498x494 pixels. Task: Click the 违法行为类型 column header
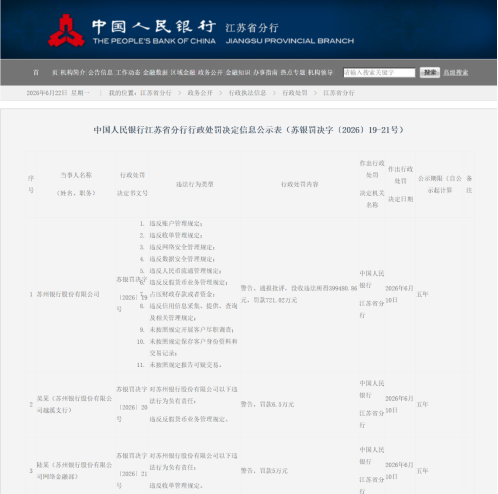(x=195, y=184)
